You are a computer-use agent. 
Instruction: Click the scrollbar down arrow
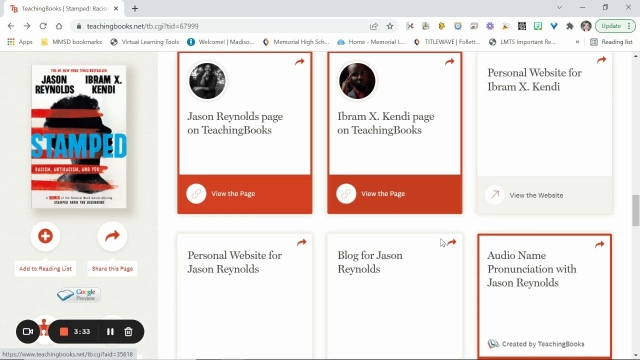point(636,356)
